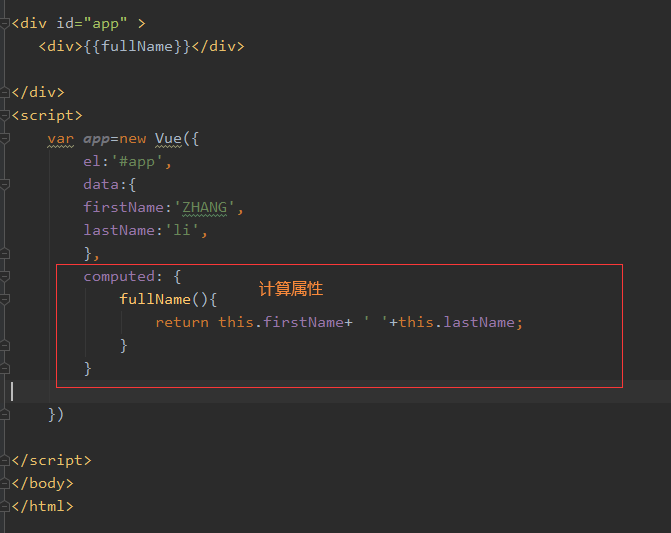Click the lastName key in data
Screen dimensions: 671x533
(119, 230)
